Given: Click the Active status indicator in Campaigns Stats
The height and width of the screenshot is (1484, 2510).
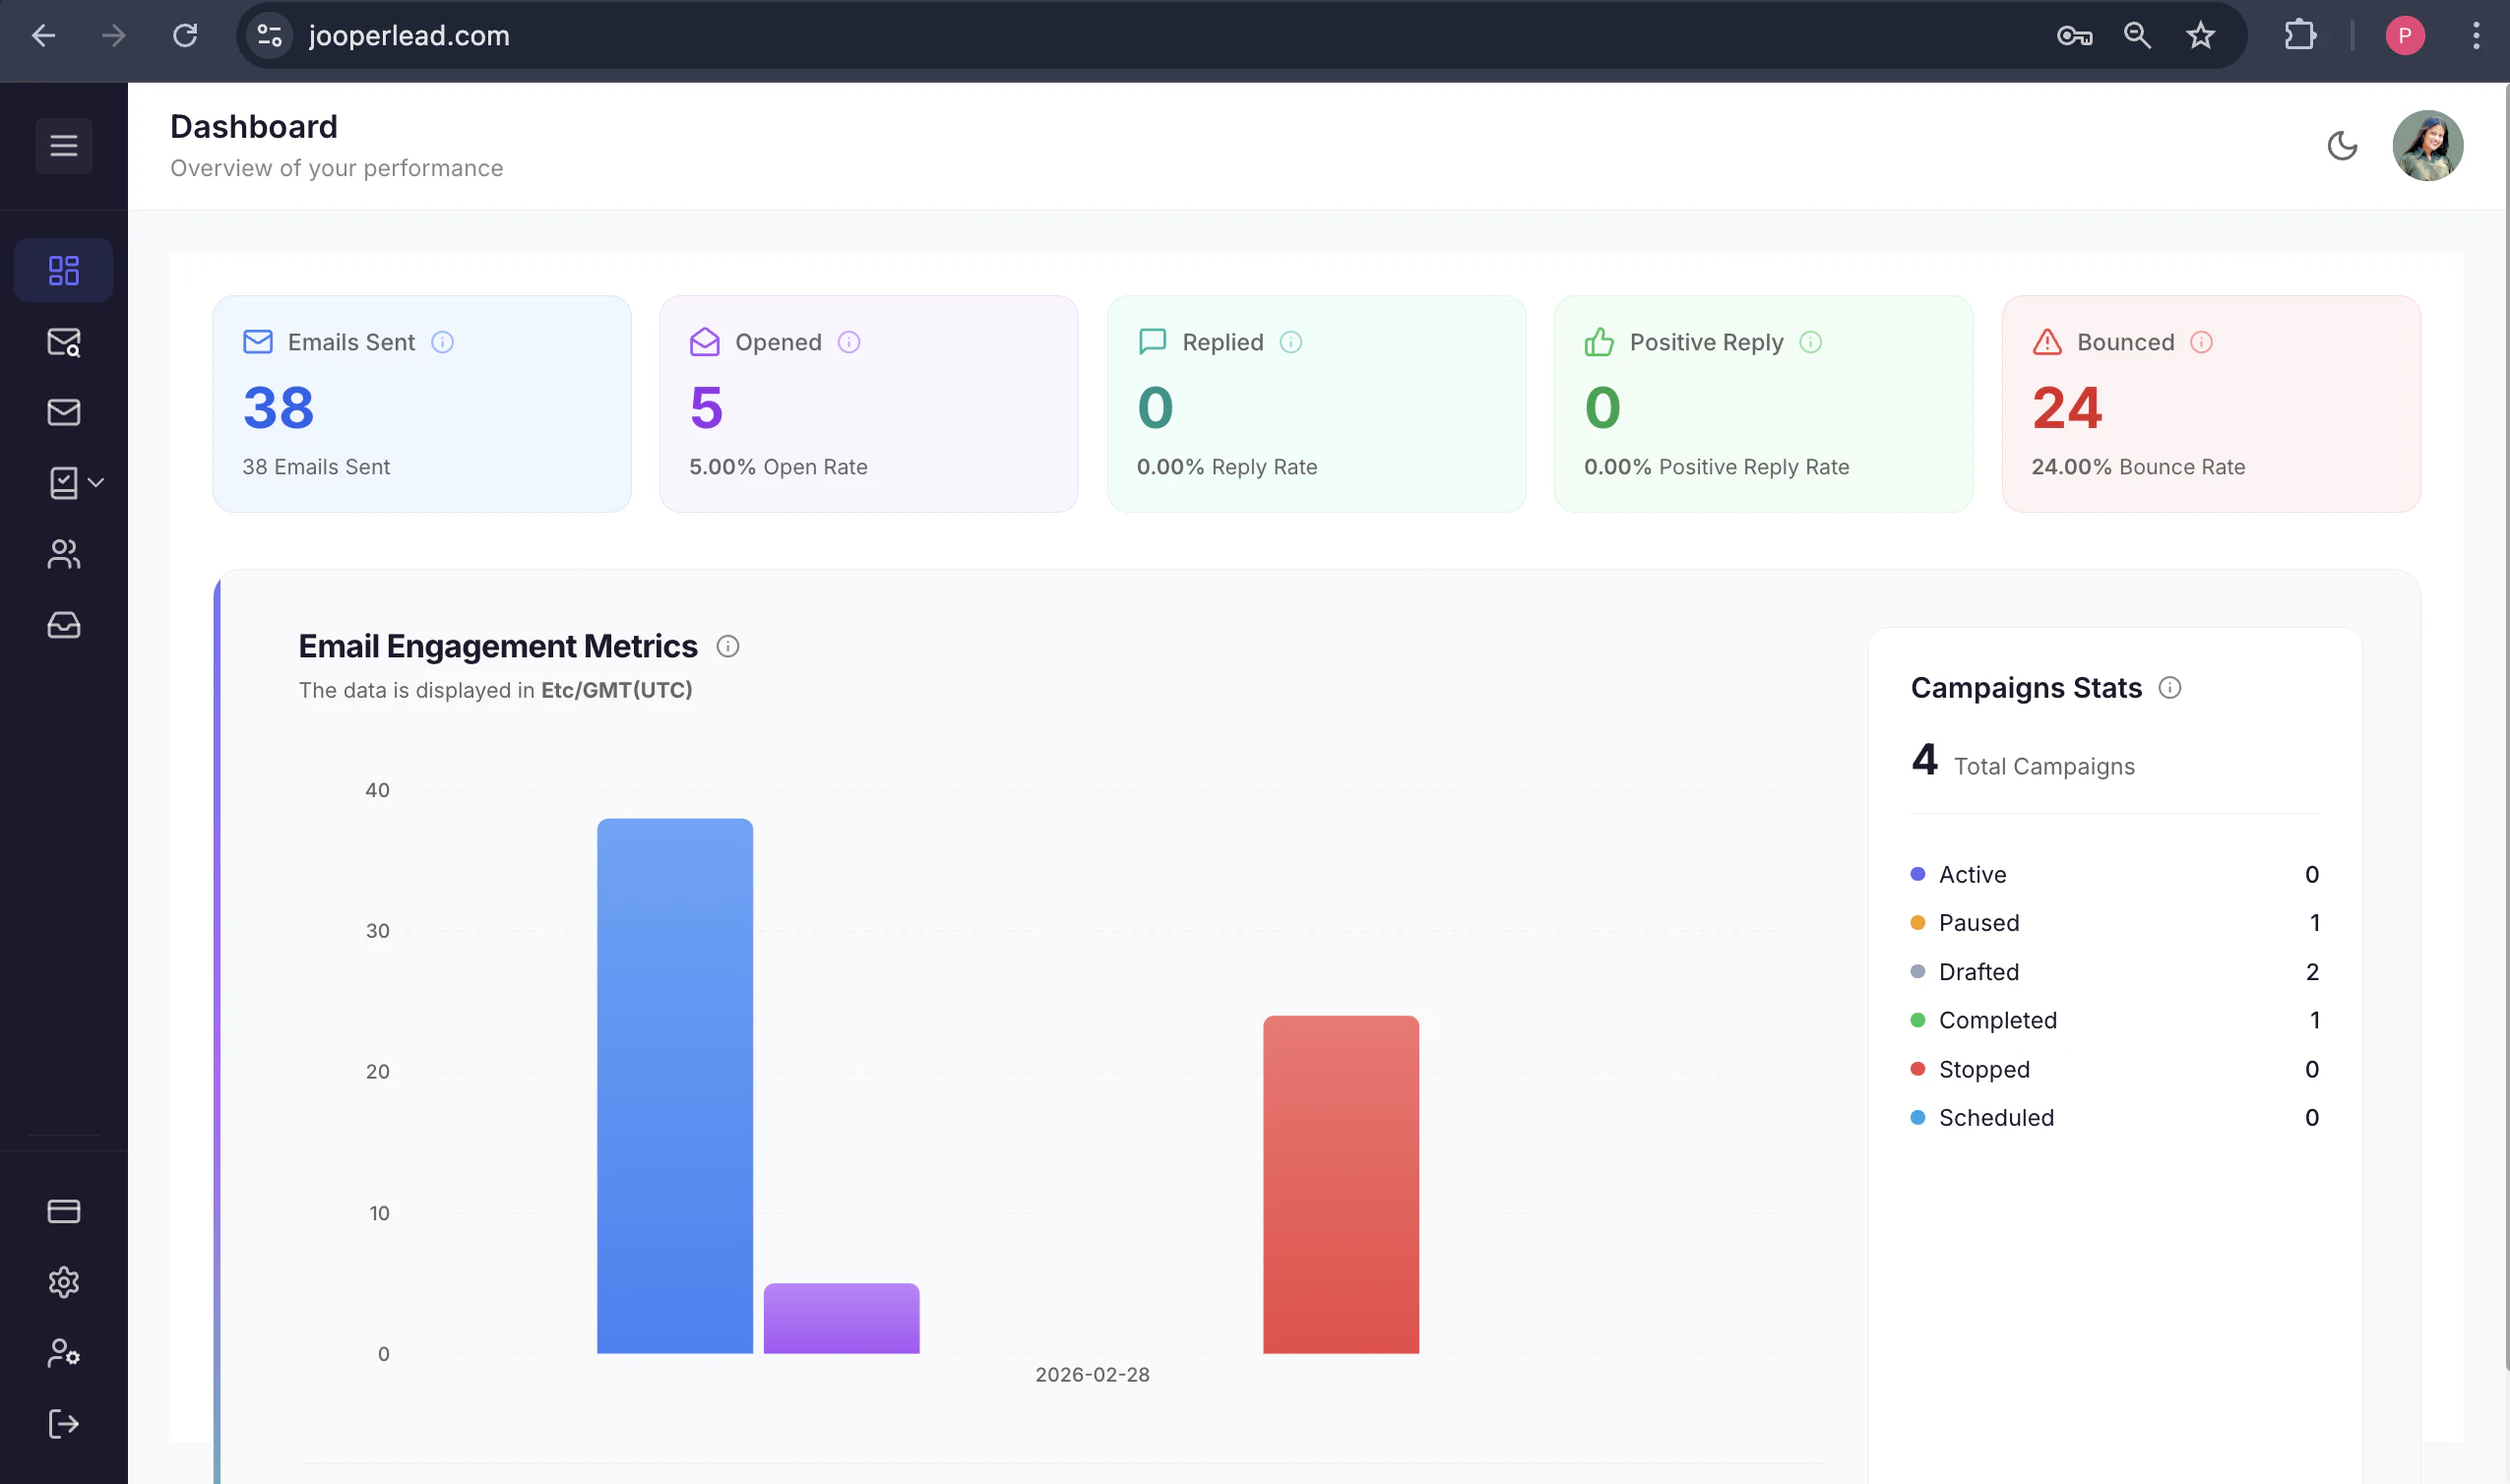Looking at the screenshot, I should [x=1918, y=873].
